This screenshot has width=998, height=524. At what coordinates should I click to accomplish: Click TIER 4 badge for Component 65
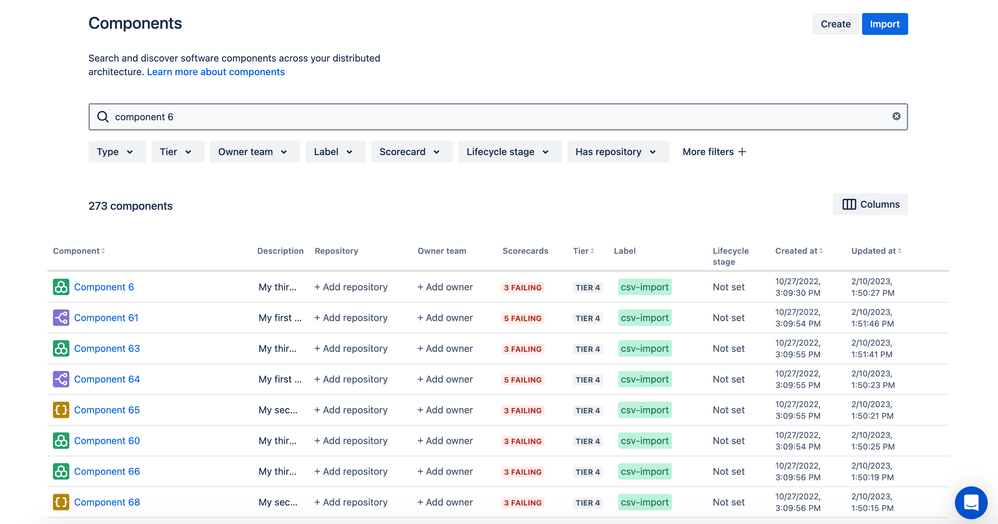[x=587, y=411]
